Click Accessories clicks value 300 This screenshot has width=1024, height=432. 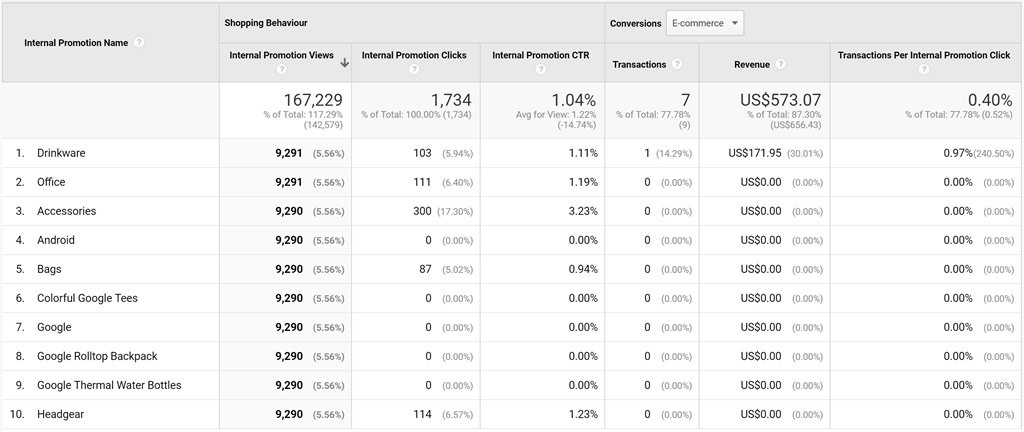click(422, 211)
